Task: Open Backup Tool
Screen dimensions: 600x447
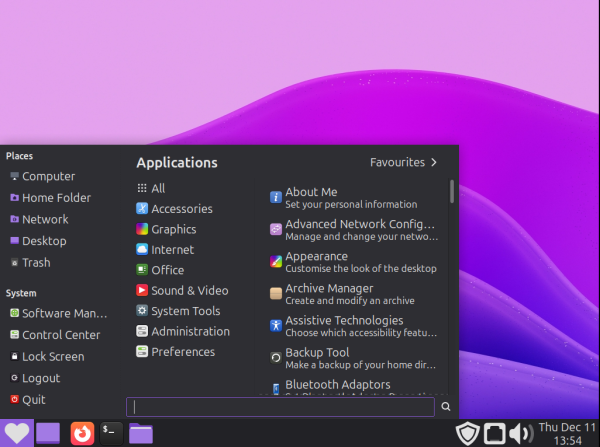Action: [x=354, y=358]
